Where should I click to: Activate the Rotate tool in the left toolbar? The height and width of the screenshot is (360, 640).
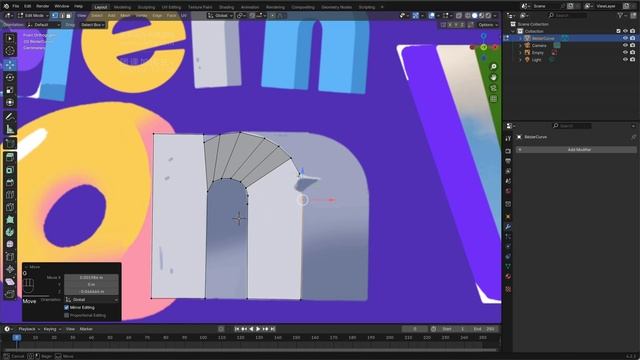[x=10, y=77]
